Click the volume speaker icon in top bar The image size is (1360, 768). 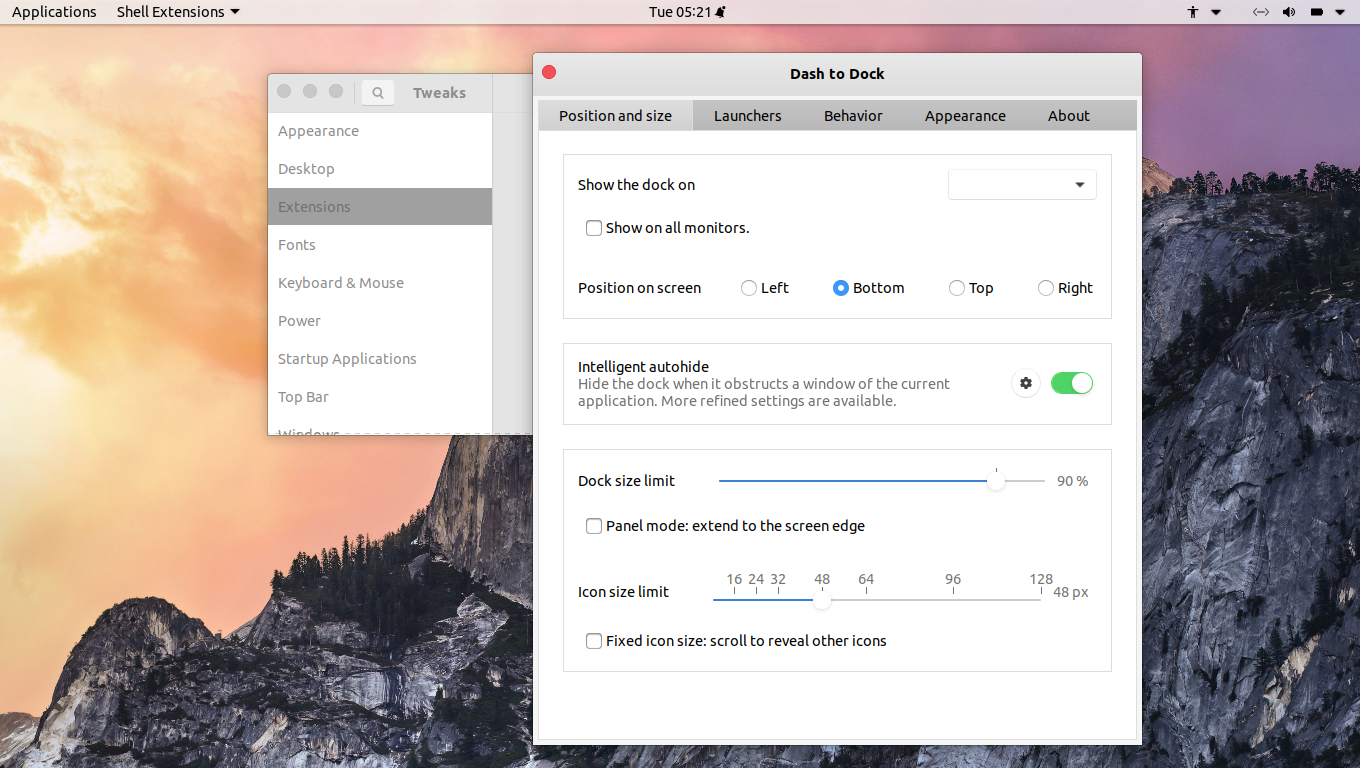(x=1289, y=12)
